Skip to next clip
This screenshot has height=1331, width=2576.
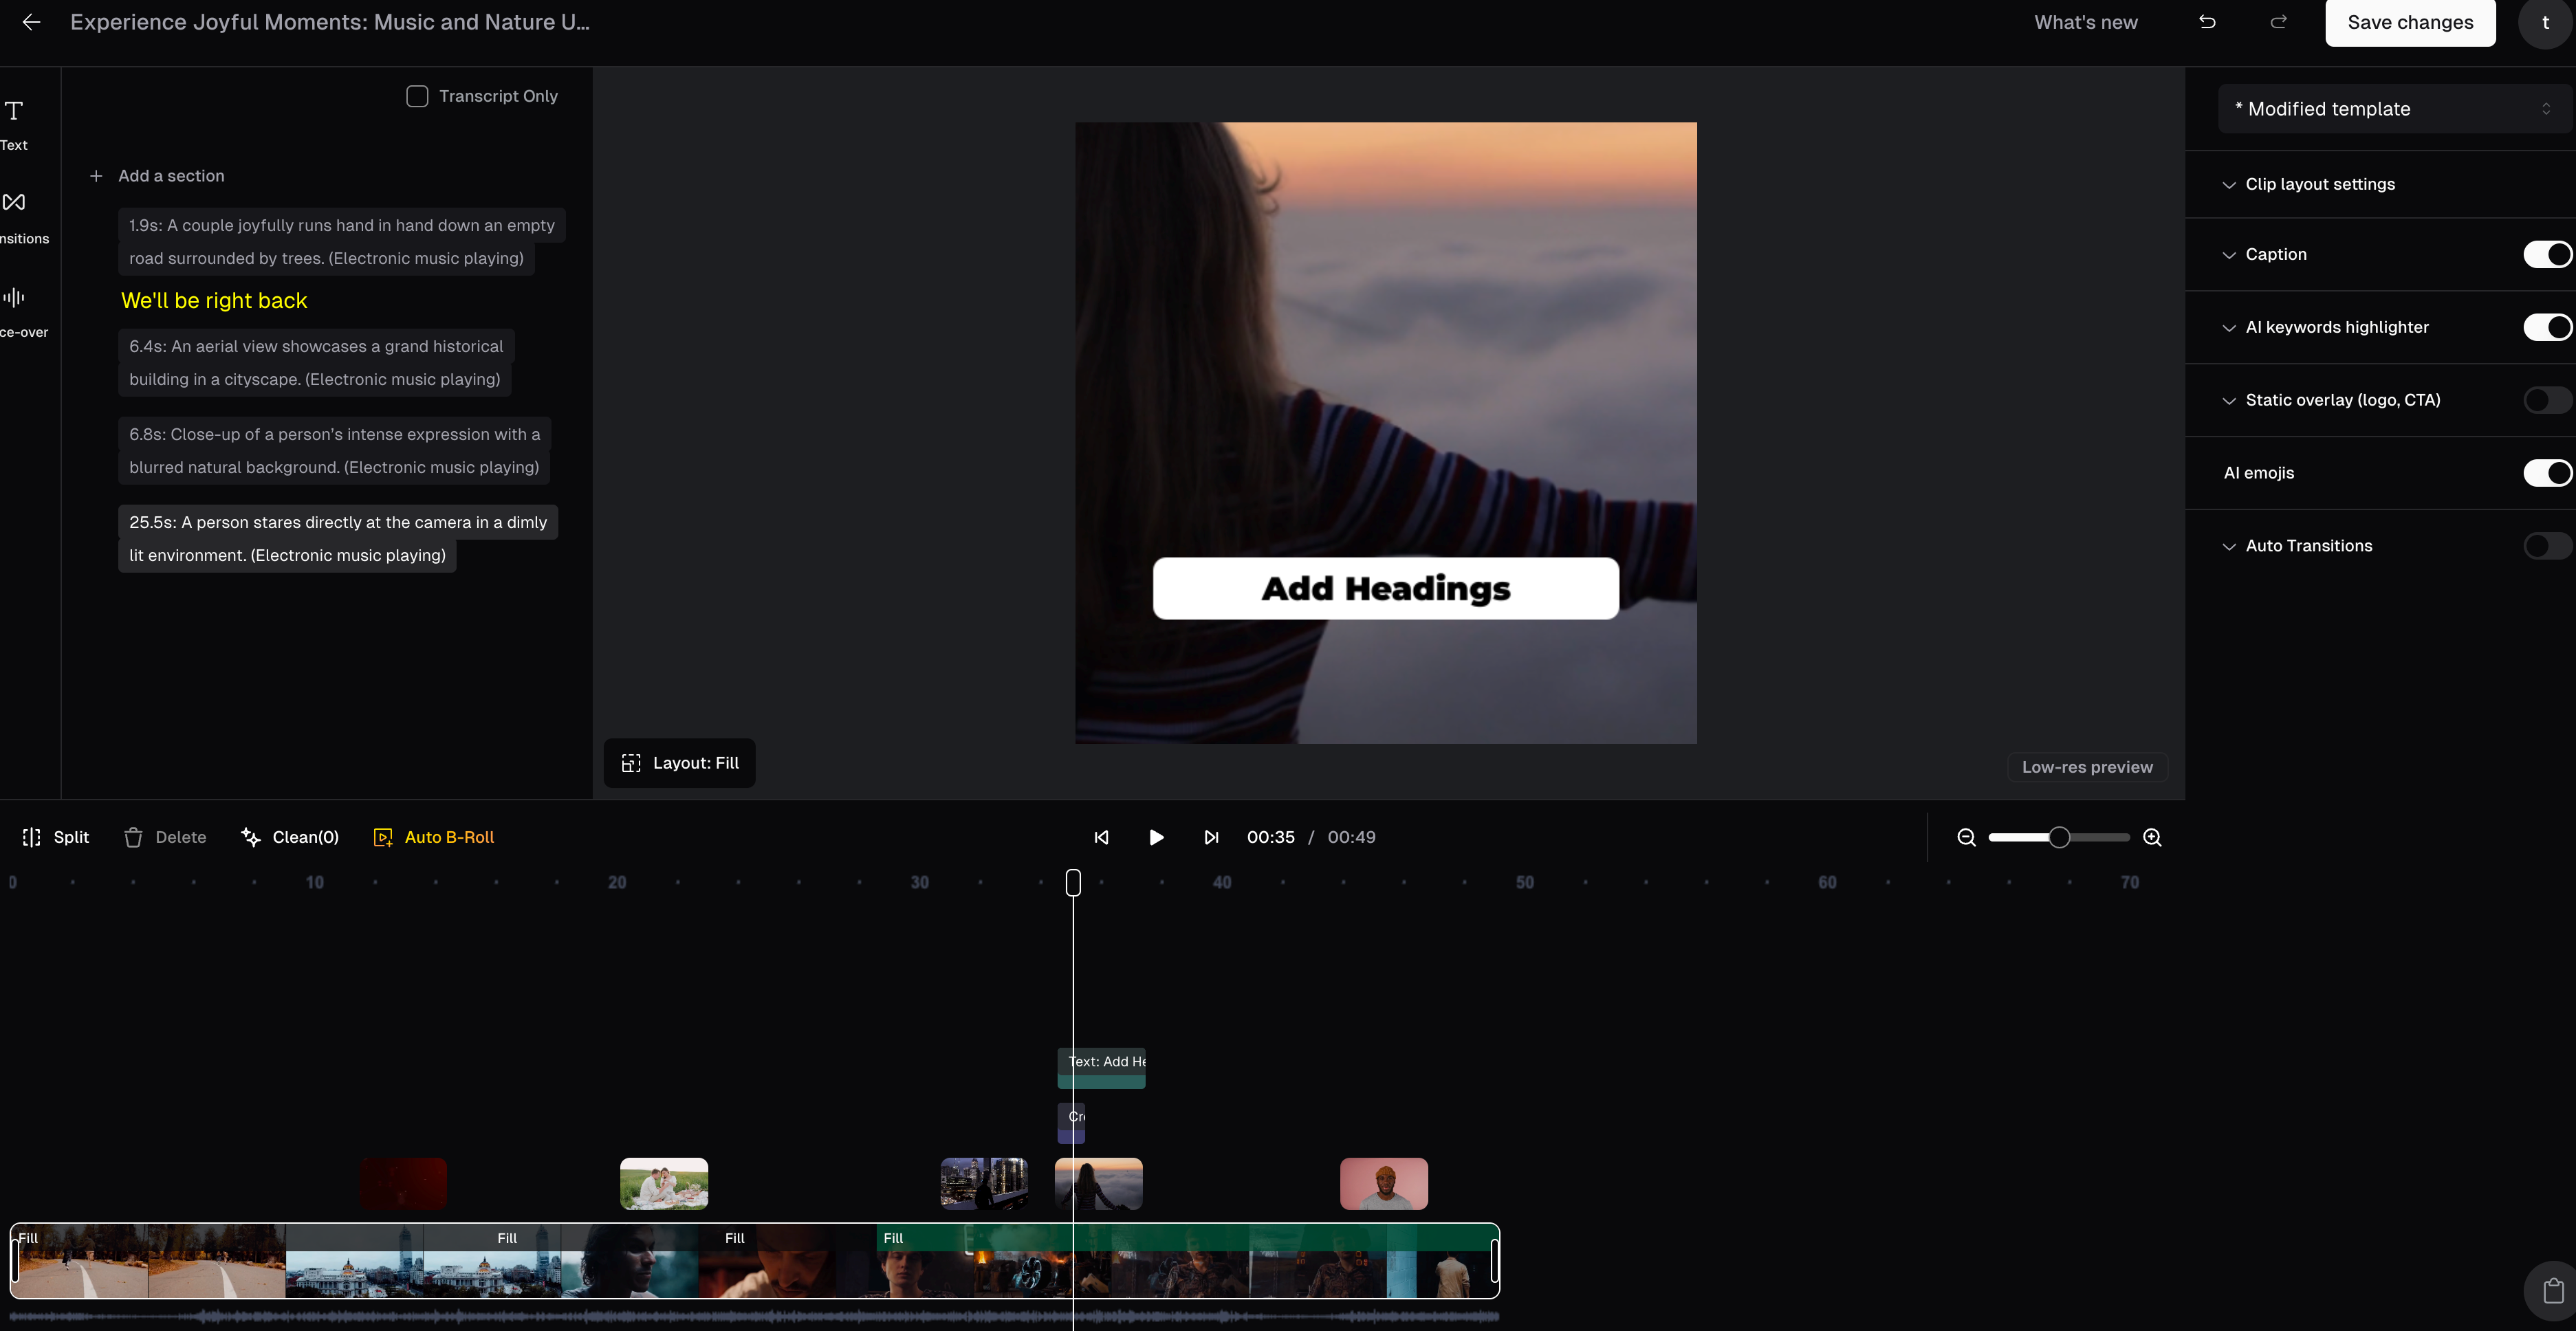[1211, 837]
